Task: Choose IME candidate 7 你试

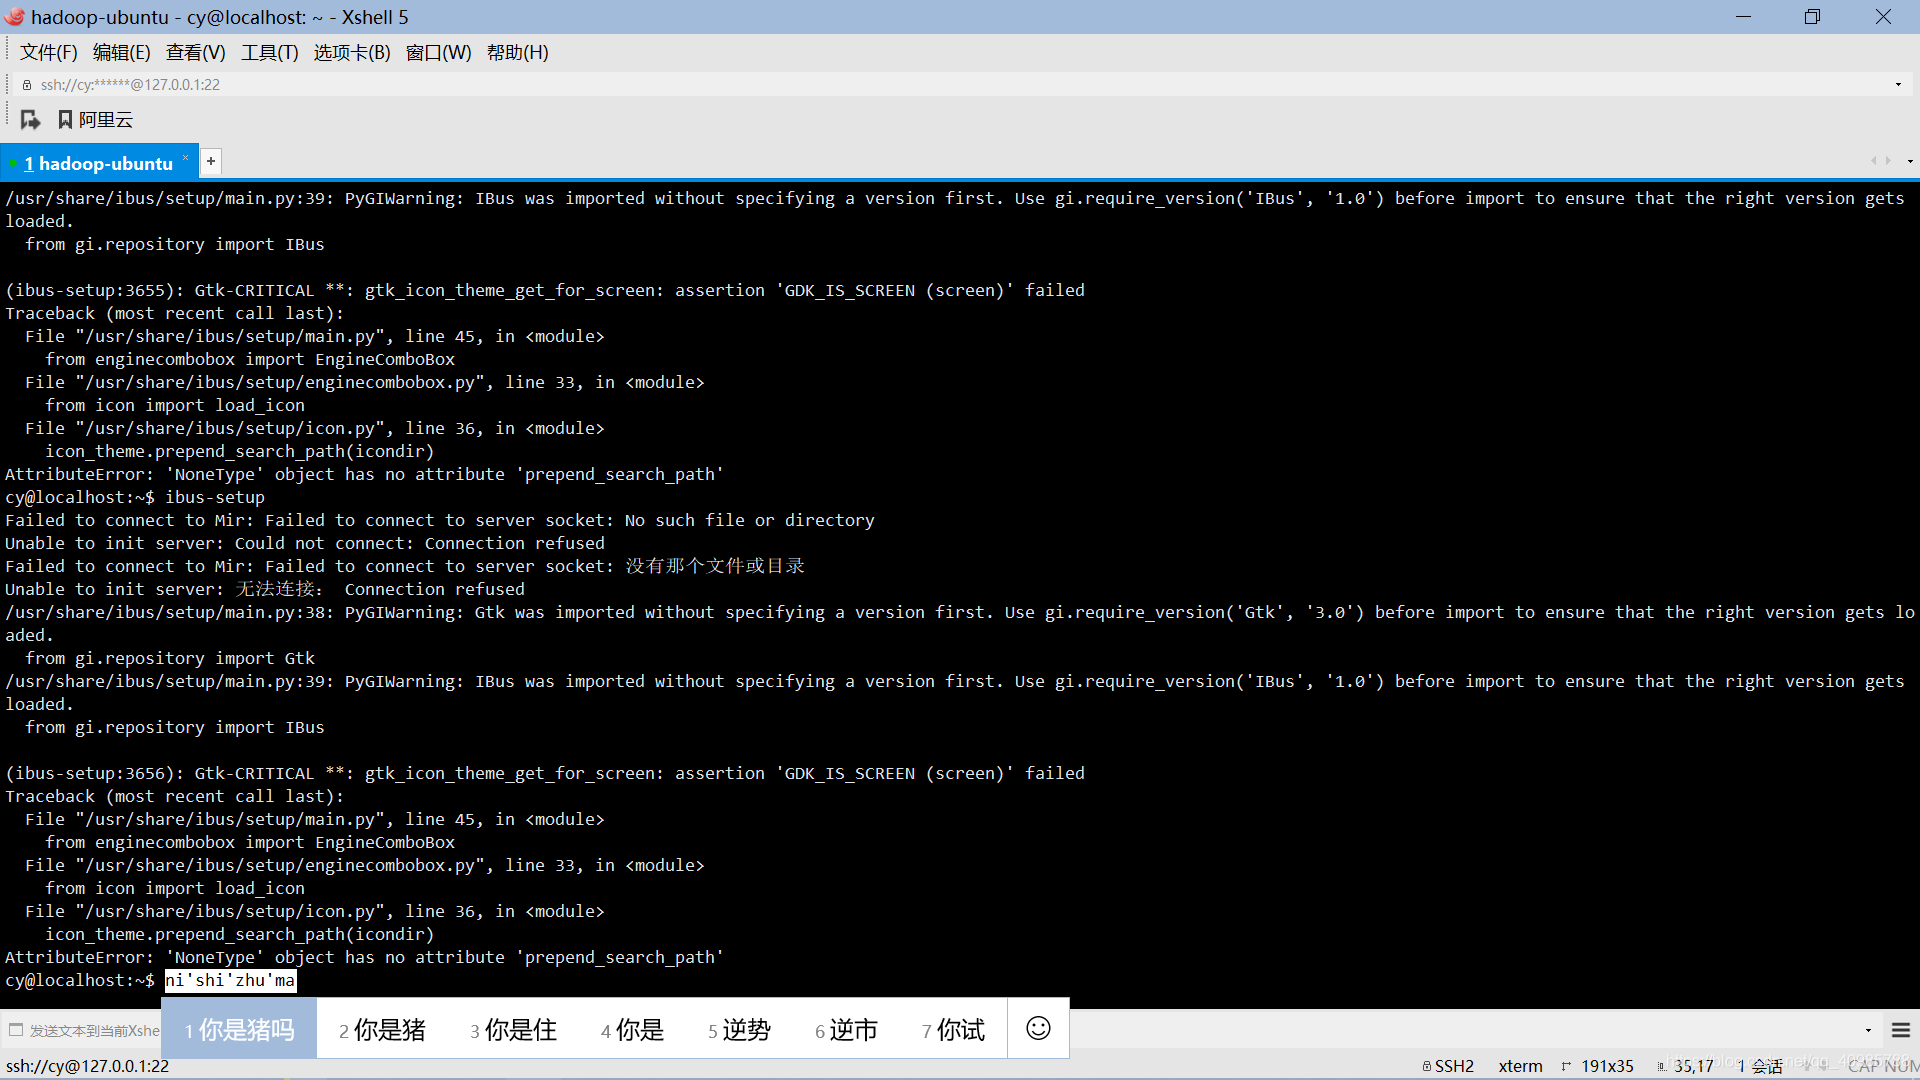Action: point(953,1030)
